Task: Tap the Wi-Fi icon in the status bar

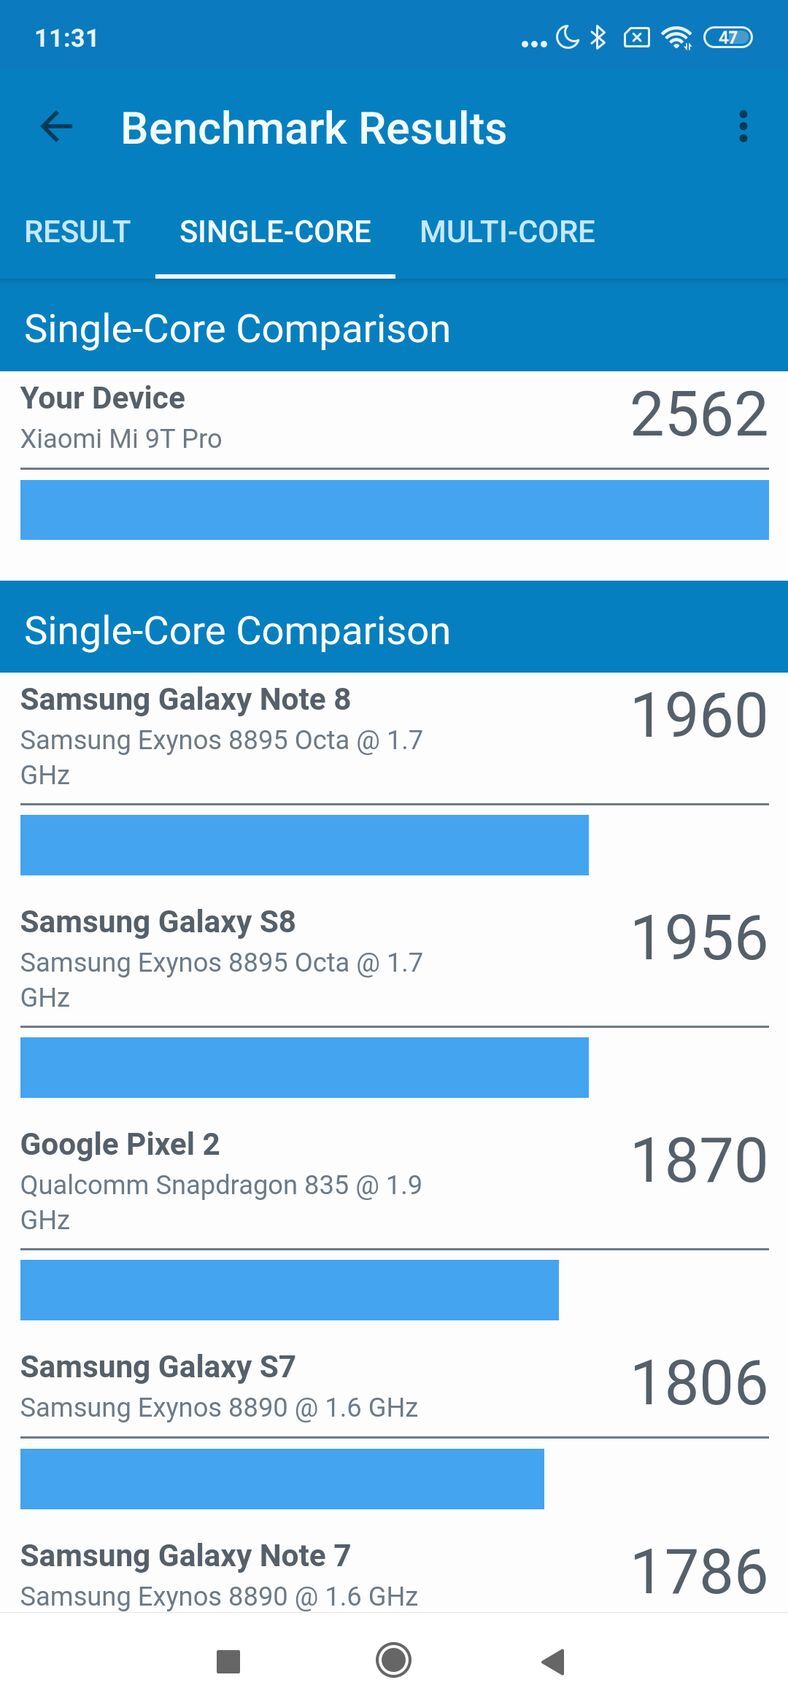Action: 675,37
